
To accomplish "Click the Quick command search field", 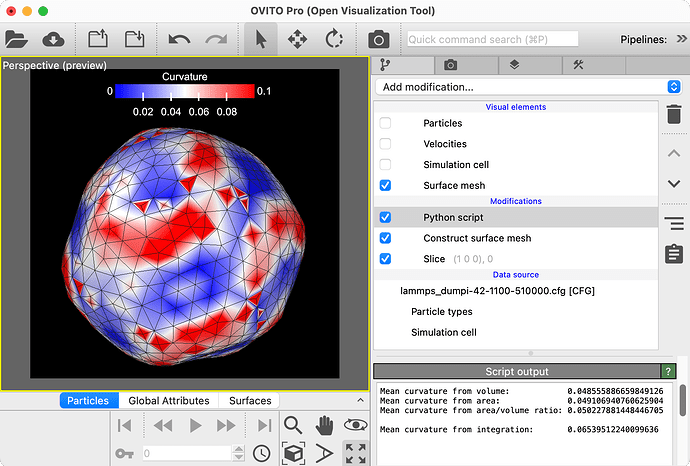I will click(492, 39).
